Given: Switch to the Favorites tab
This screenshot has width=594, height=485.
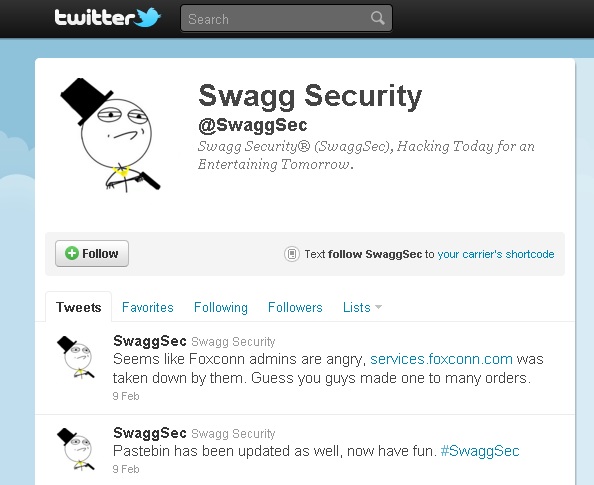Looking at the screenshot, I should (147, 307).
